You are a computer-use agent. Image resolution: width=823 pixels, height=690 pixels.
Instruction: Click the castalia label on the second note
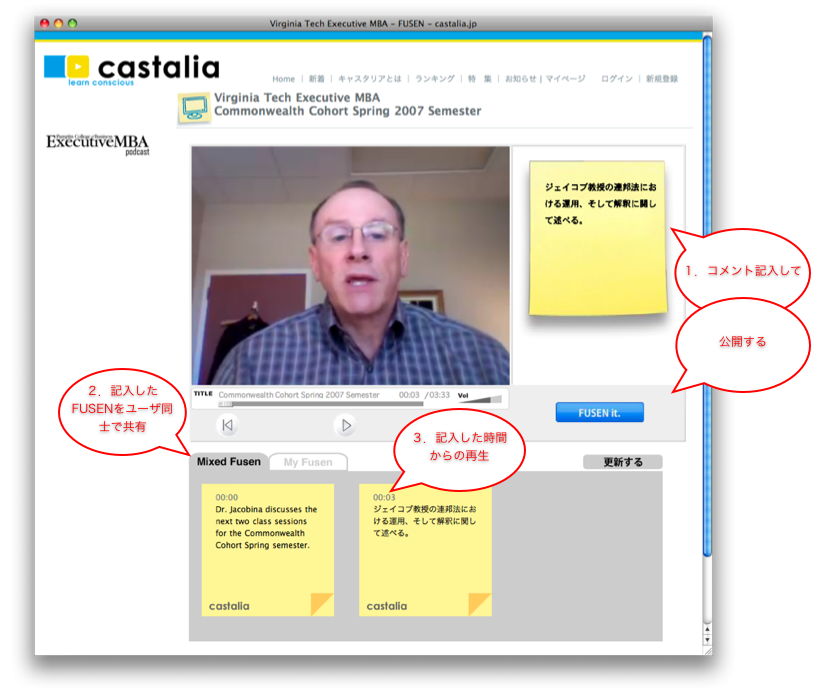(x=386, y=606)
